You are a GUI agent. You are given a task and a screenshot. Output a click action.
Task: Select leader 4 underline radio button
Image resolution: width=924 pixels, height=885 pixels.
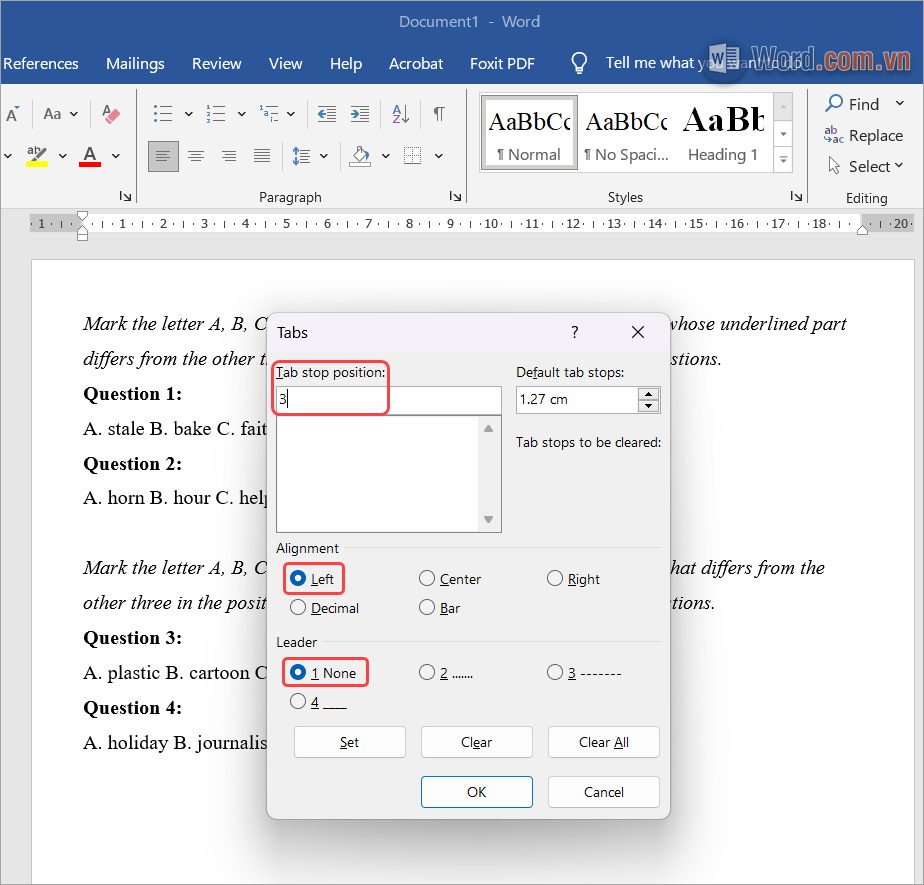click(x=298, y=701)
